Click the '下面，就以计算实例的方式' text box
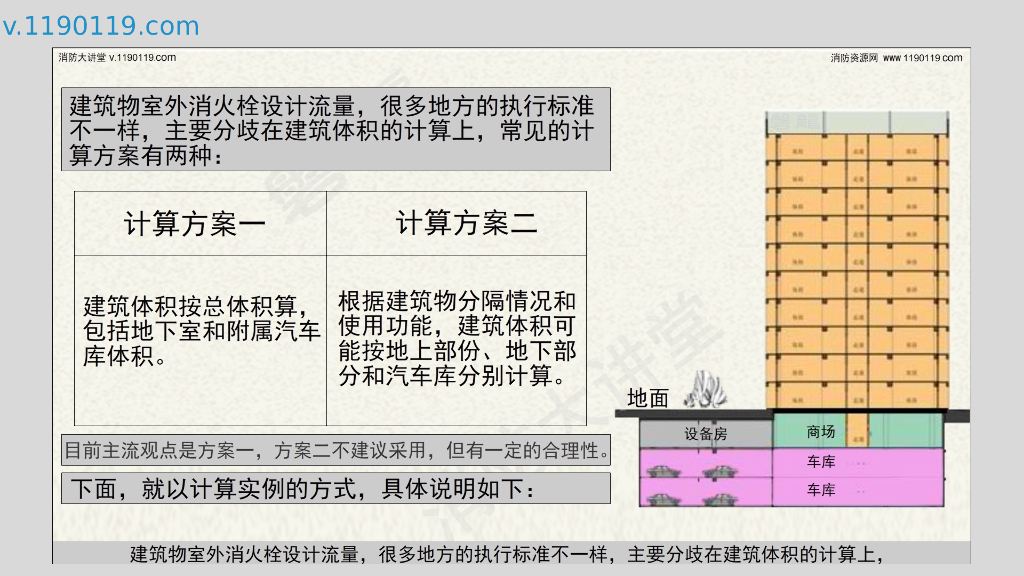 coord(336,488)
